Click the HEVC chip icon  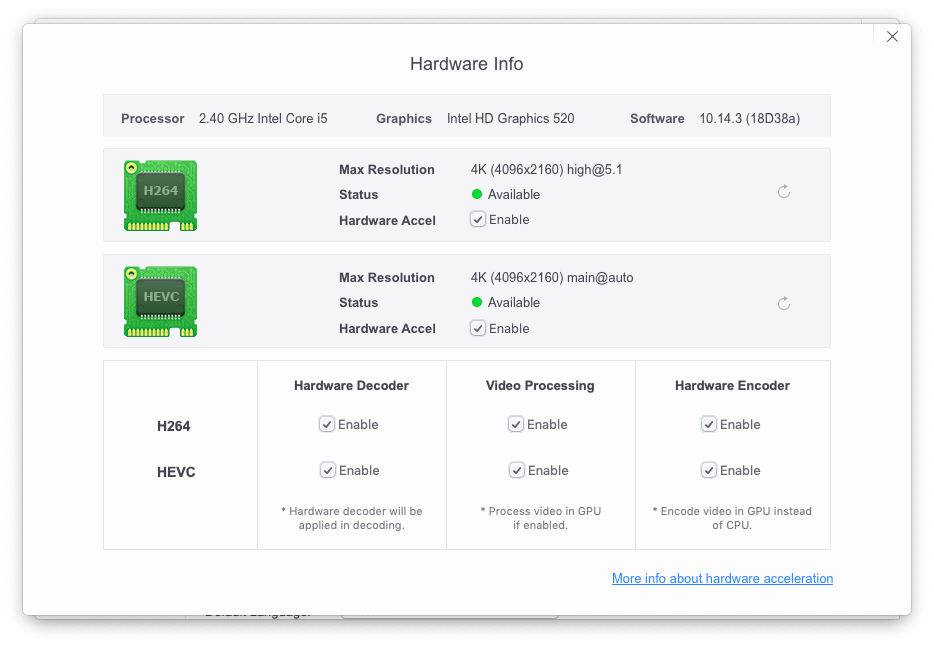point(160,301)
